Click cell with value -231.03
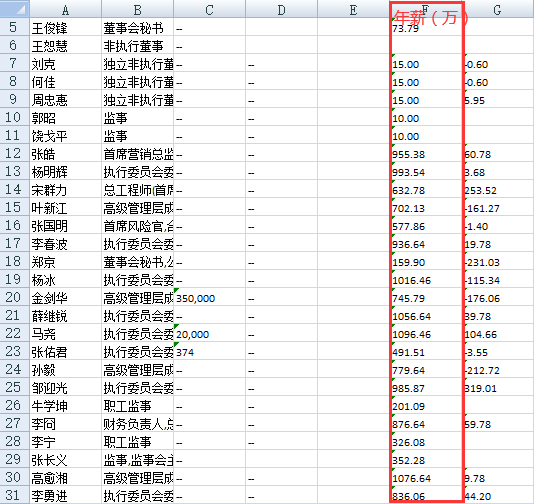 [x=498, y=261]
